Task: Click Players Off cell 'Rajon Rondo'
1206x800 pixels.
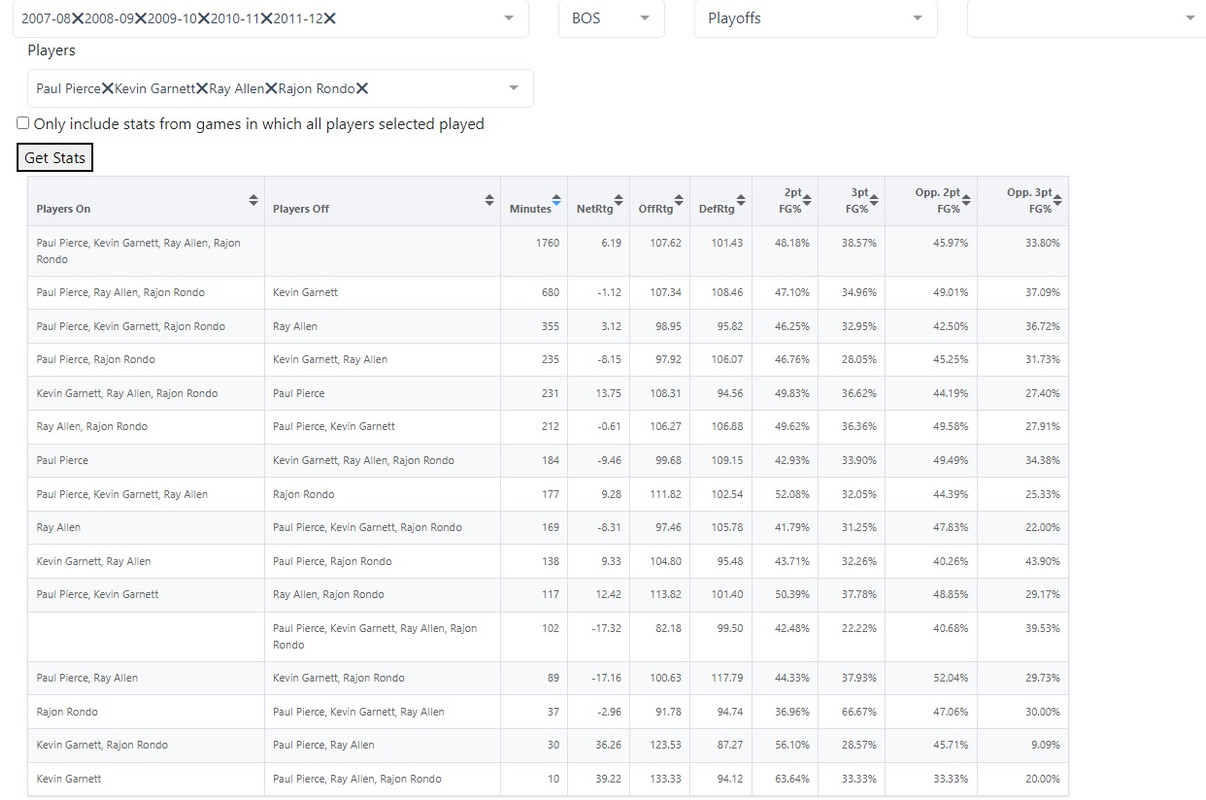Action: point(382,494)
